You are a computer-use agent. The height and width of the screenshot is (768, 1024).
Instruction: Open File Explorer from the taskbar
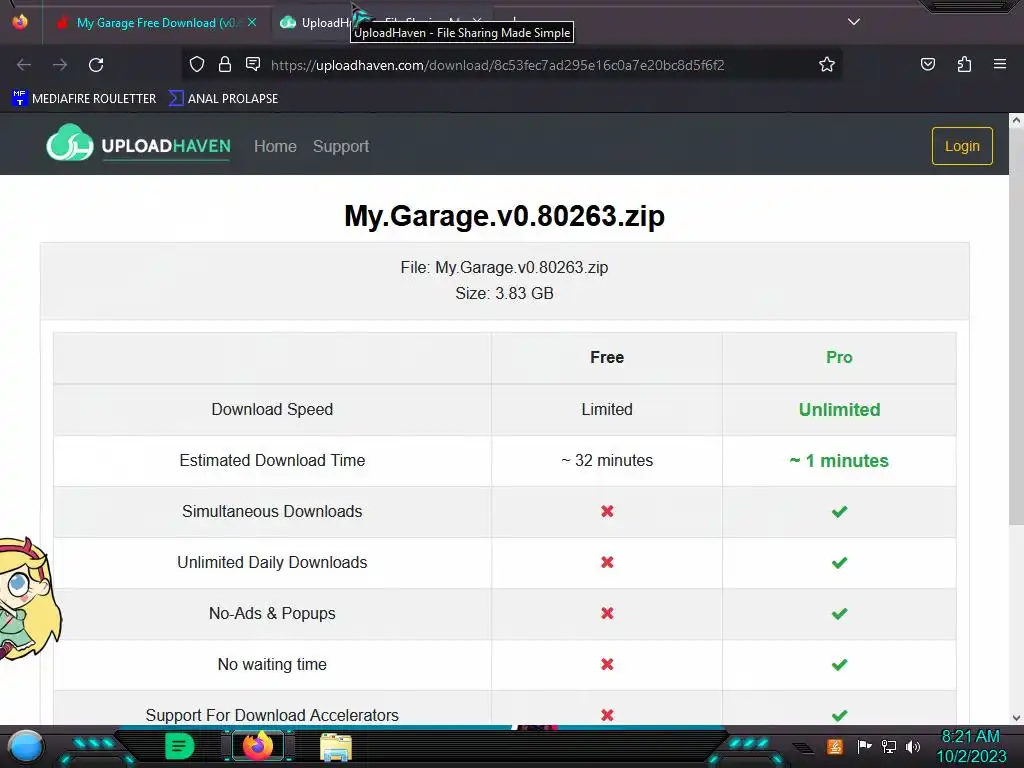click(x=336, y=746)
